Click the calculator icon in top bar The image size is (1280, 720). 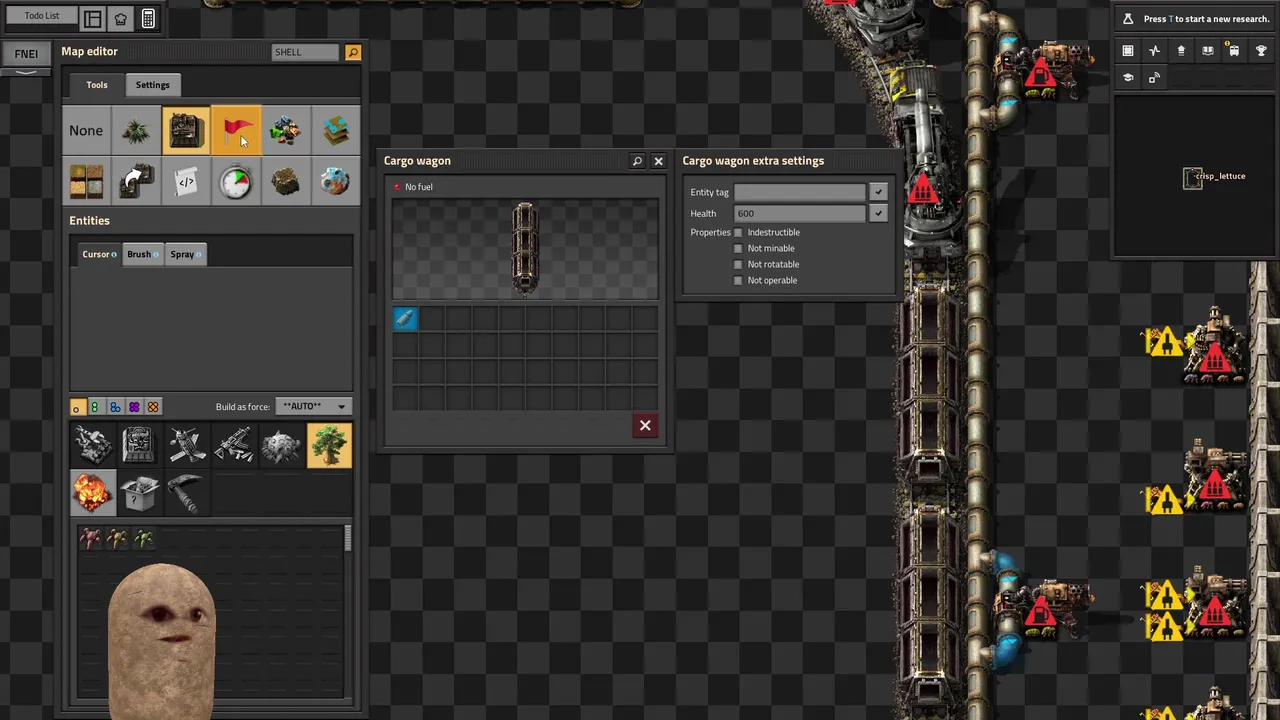[148, 19]
